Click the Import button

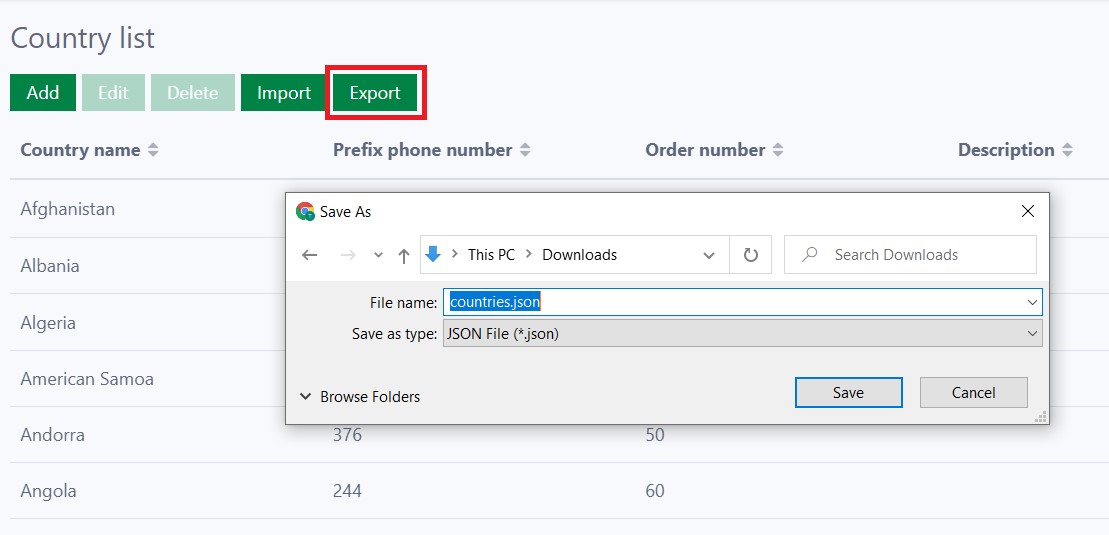284,93
